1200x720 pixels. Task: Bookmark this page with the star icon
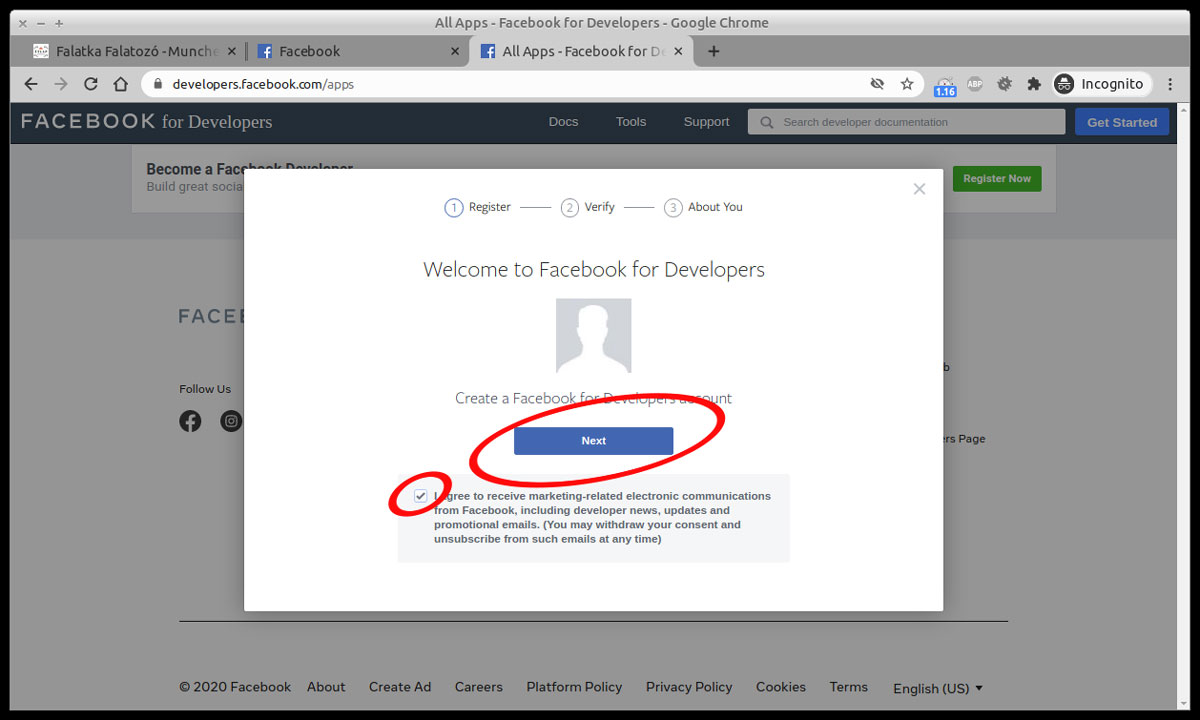coord(907,84)
